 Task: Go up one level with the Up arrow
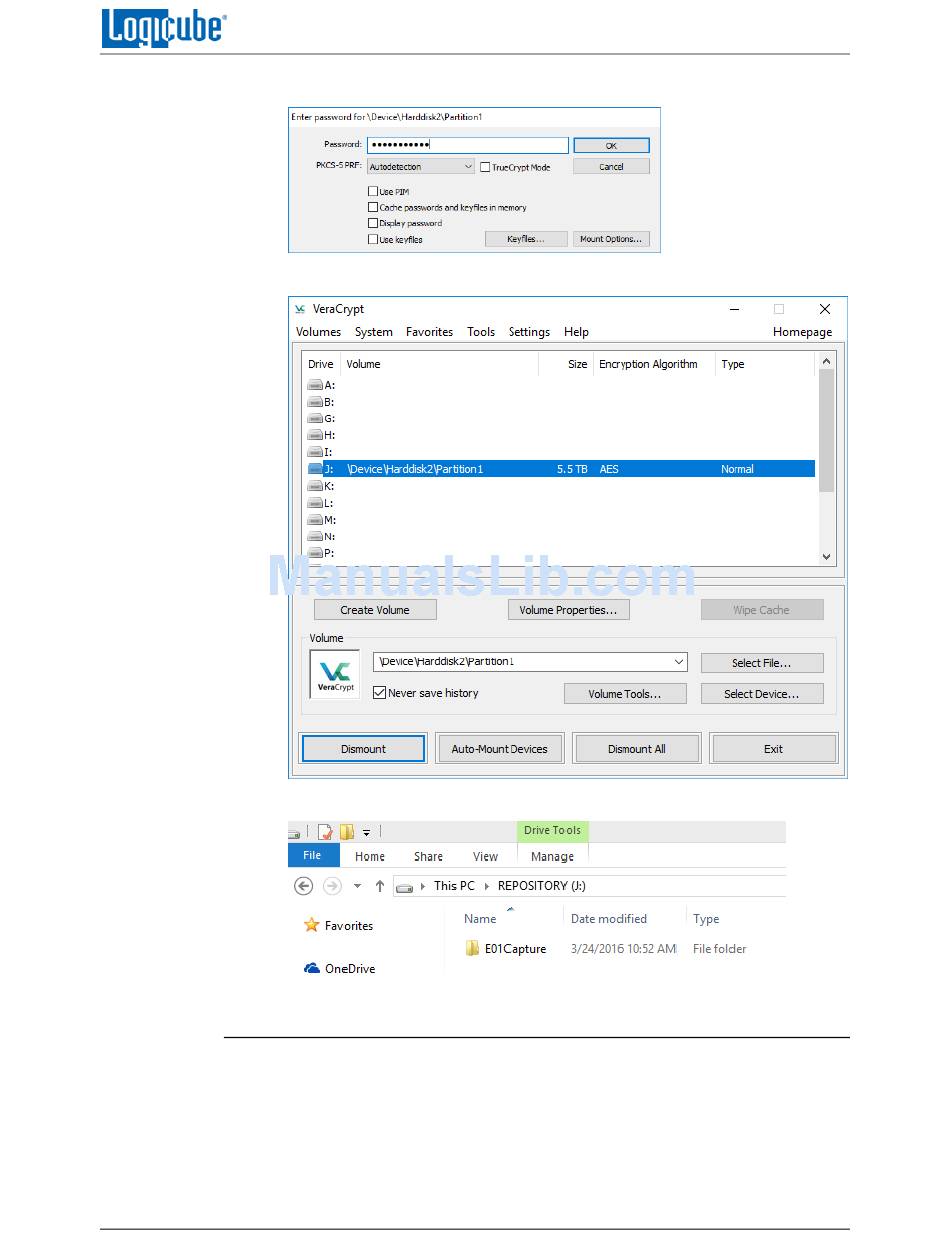click(x=380, y=886)
